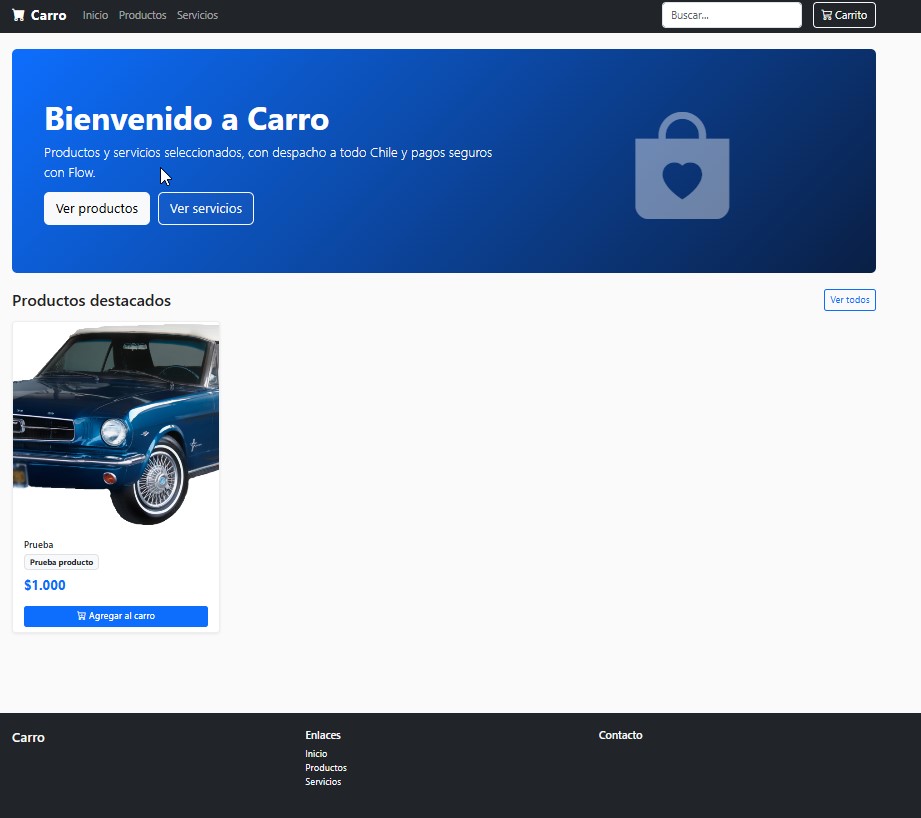Click the $1.000 price text

45,585
